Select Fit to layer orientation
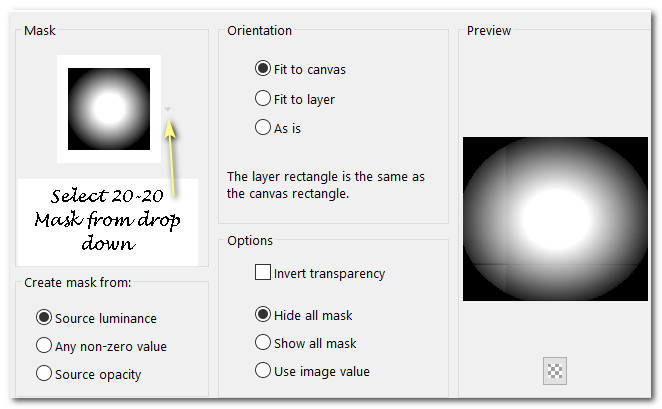This screenshot has width=662, height=409. (x=263, y=99)
